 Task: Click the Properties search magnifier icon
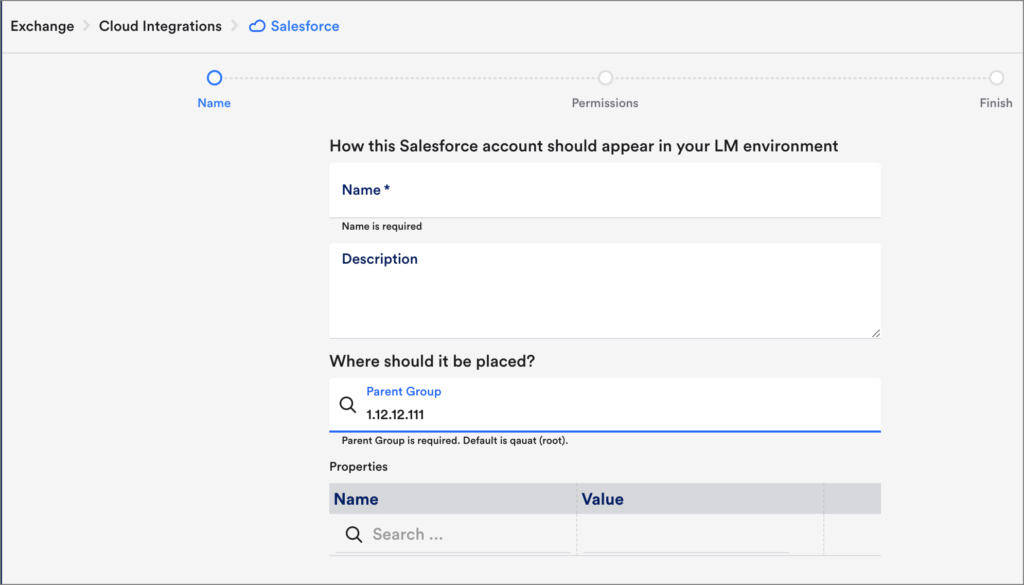coord(354,534)
